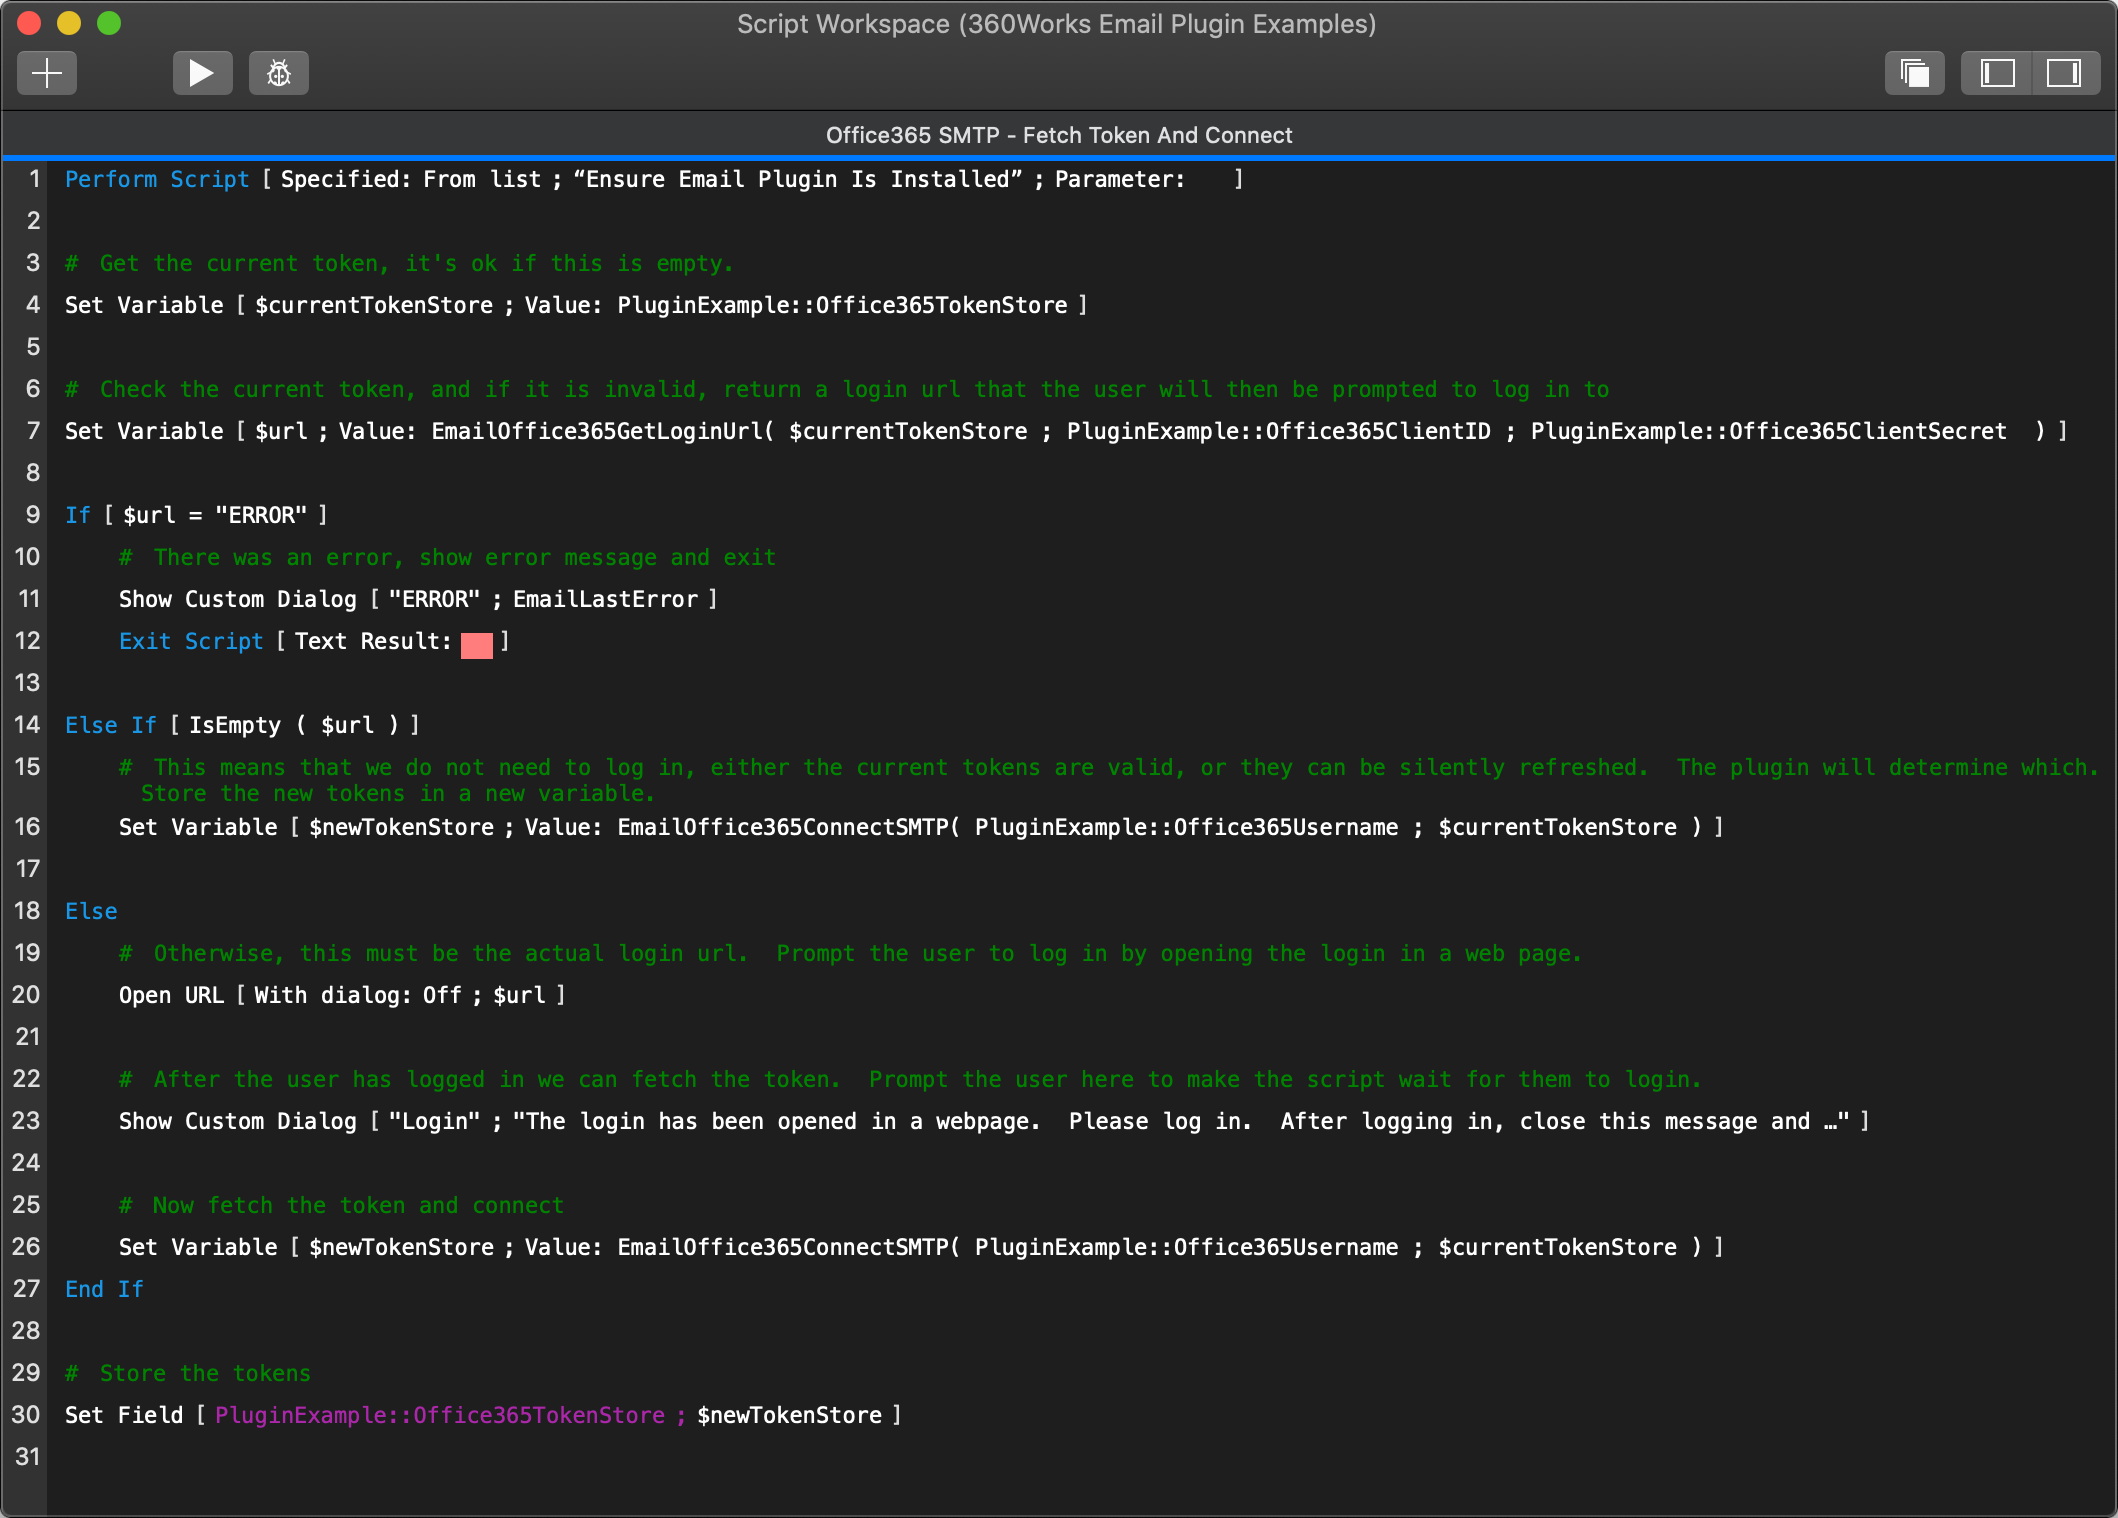Select comment 'Now fetch the token and connect'
The width and height of the screenshot is (2118, 1518).
341,1205
